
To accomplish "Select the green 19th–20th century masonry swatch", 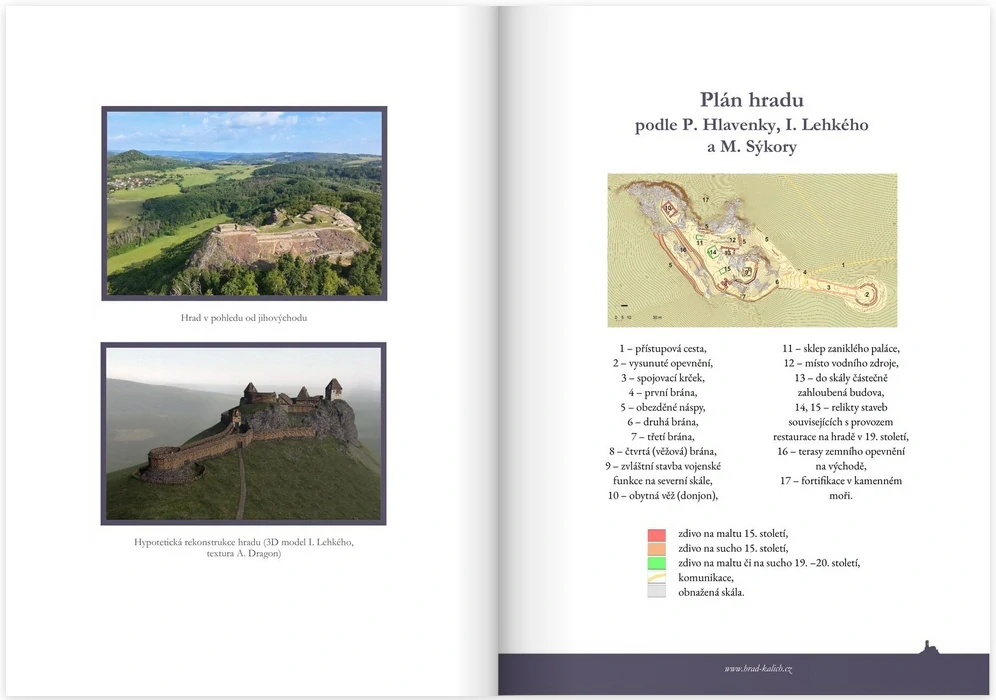I will (x=656, y=563).
